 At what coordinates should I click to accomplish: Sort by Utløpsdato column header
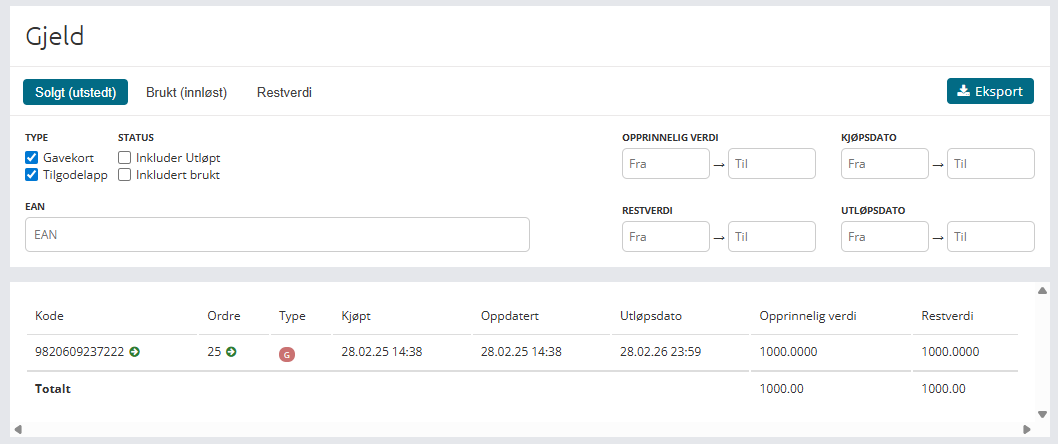[651, 316]
